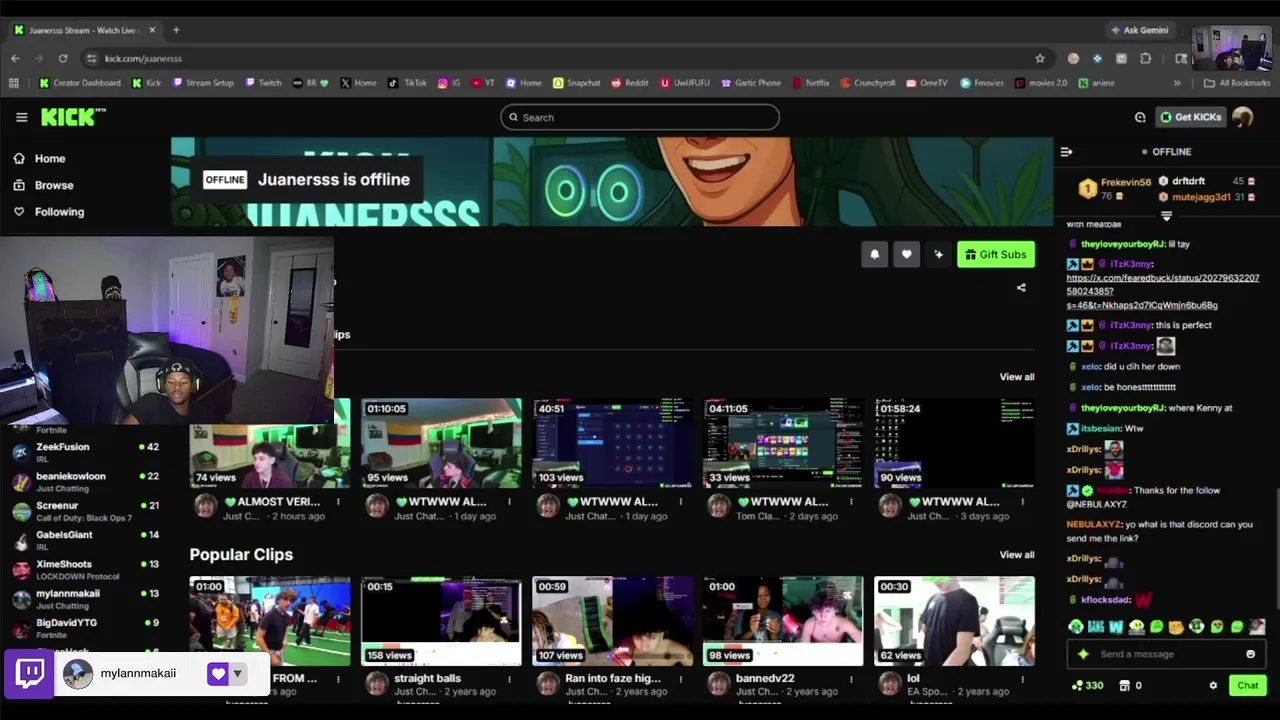Click View all for recent videos
The image size is (1280, 720).
1016,377
